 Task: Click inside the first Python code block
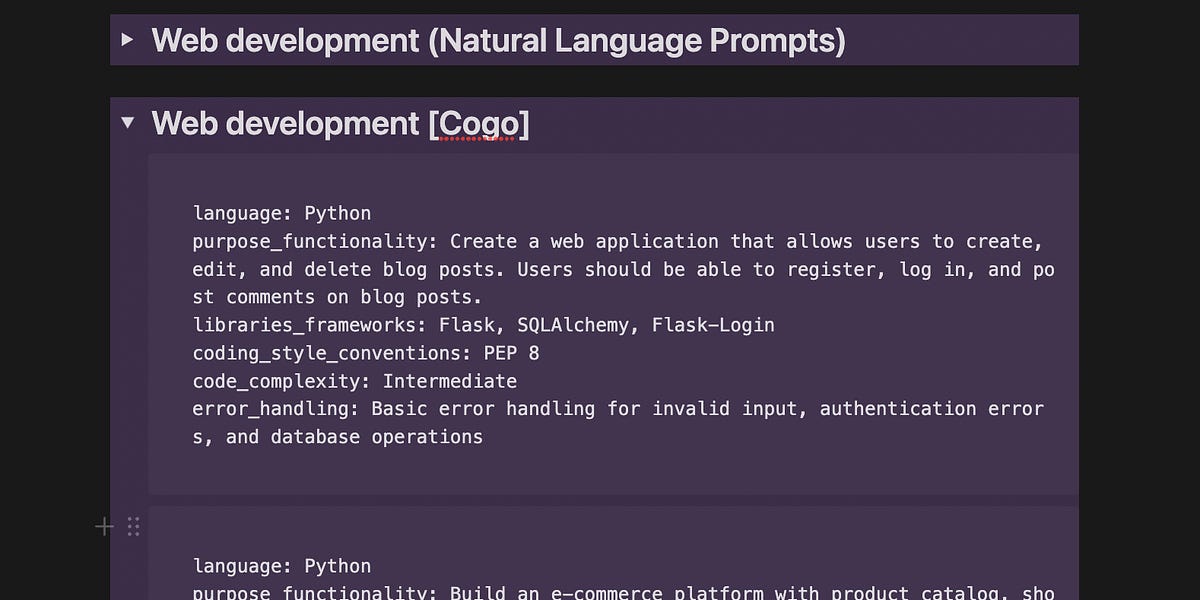[600, 320]
